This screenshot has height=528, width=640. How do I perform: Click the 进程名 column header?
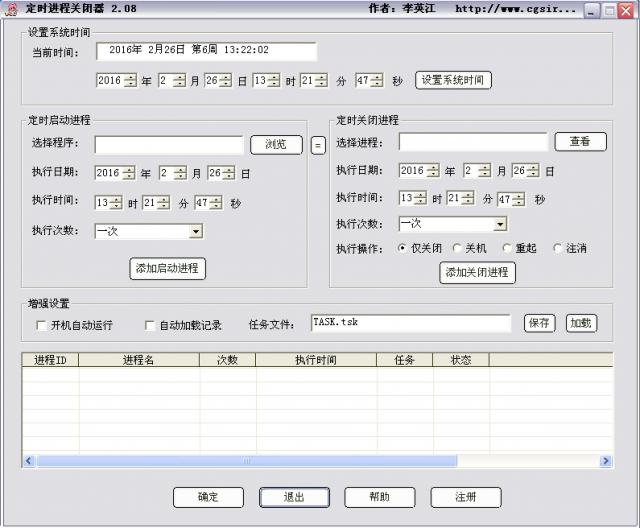138,360
